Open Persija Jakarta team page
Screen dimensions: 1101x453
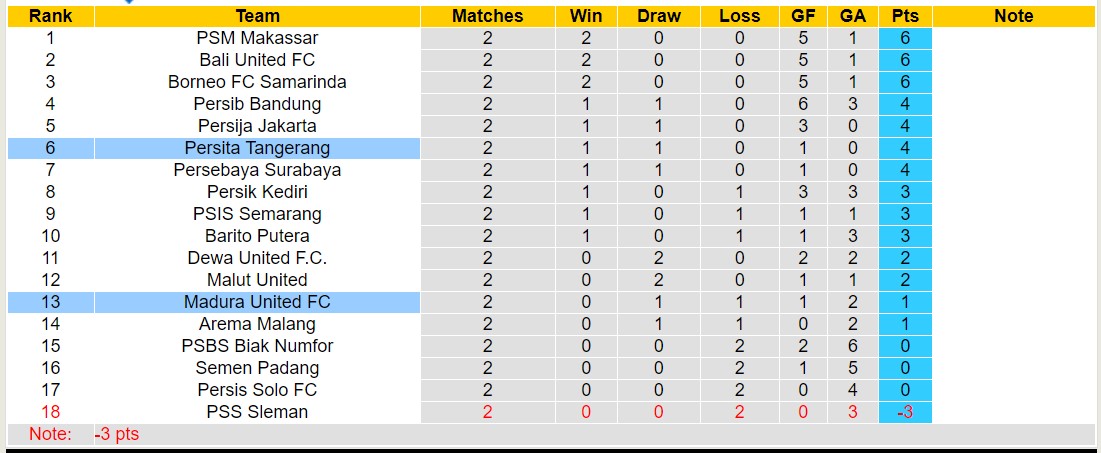tap(257, 126)
